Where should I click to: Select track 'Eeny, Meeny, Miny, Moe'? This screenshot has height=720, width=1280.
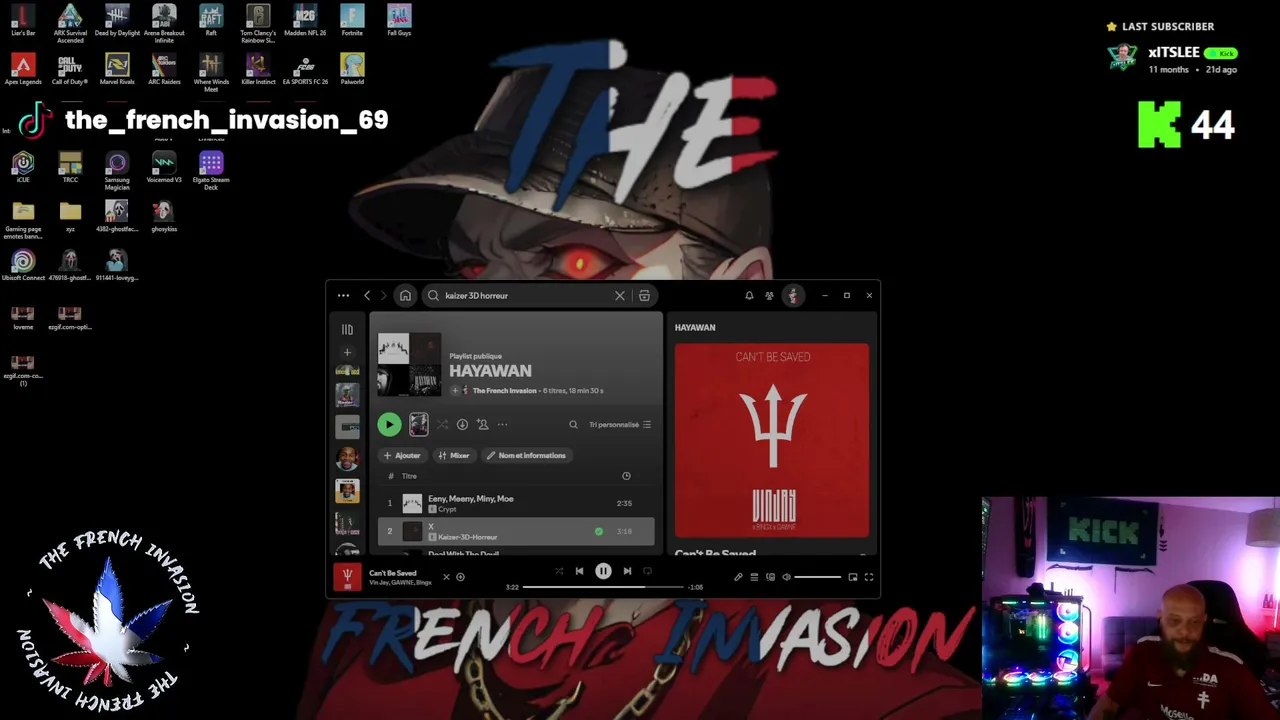516,503
